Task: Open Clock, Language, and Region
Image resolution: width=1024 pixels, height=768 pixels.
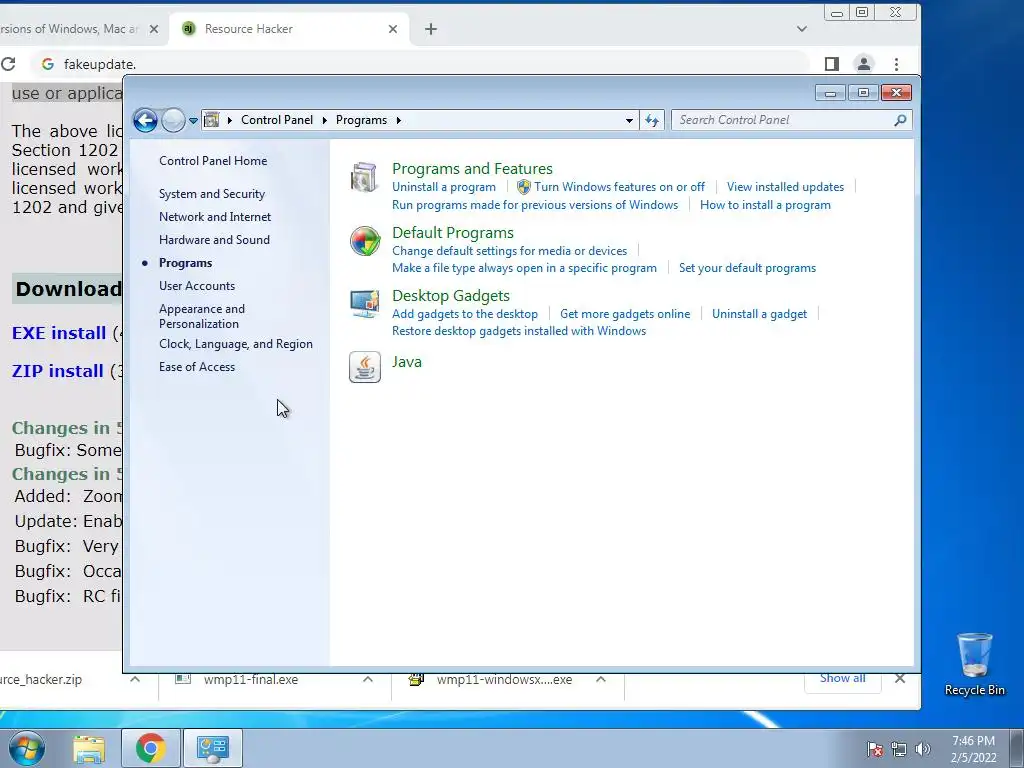Action: pos(236,344)
